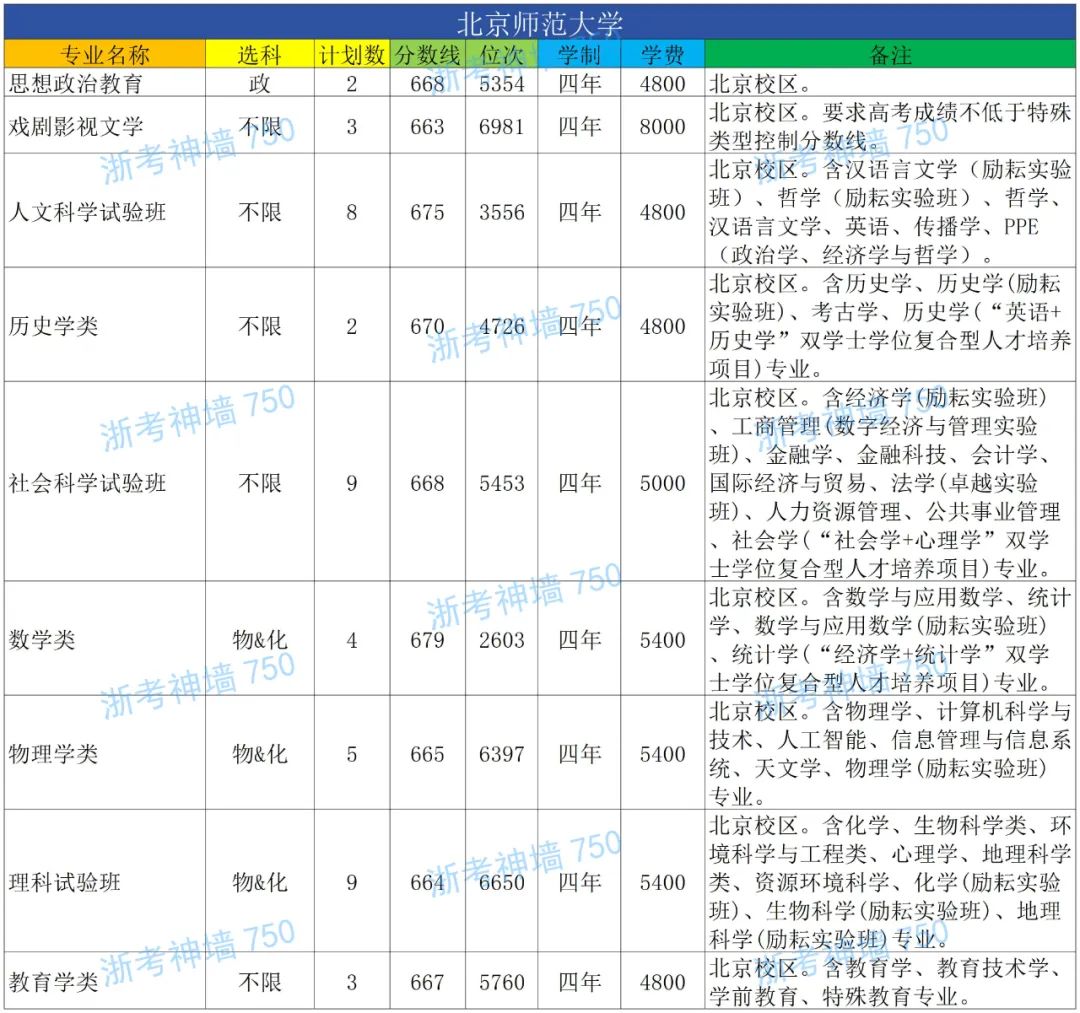1080x1013 pixels.
Task: Select the 专业名称 column header
Action: pos(105,54)
